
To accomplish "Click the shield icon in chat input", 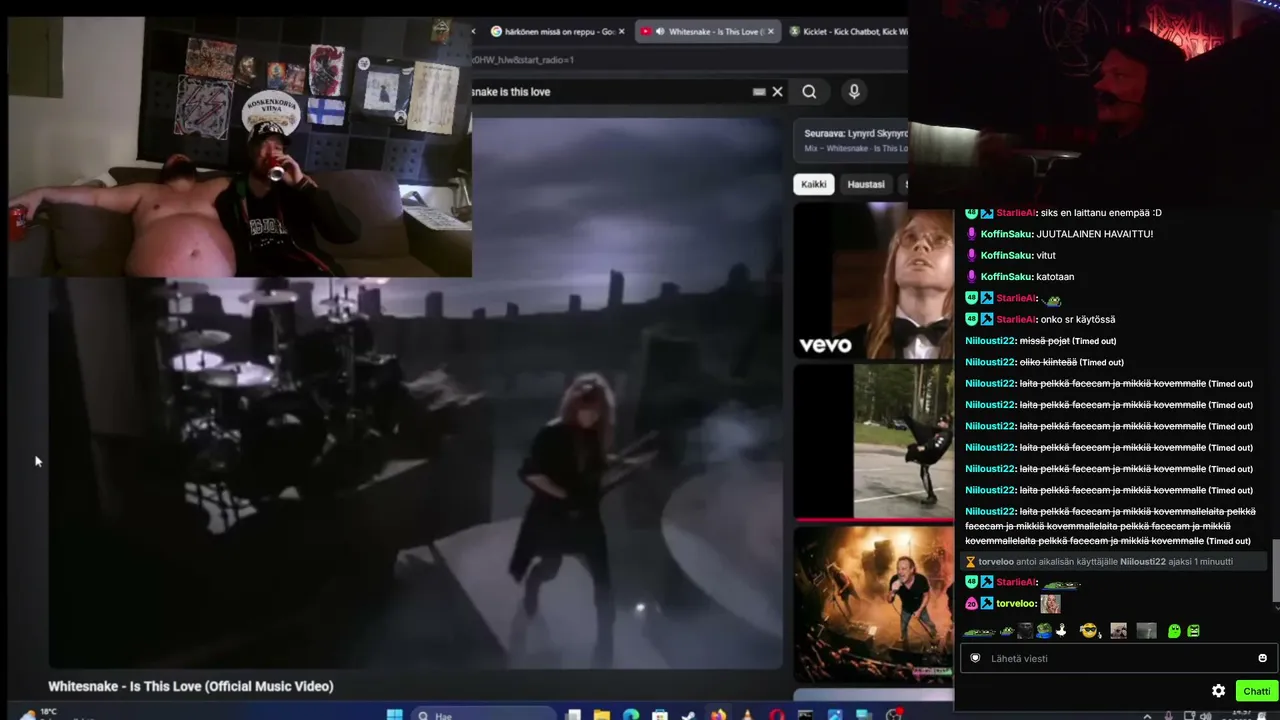I will coord(975,658).
